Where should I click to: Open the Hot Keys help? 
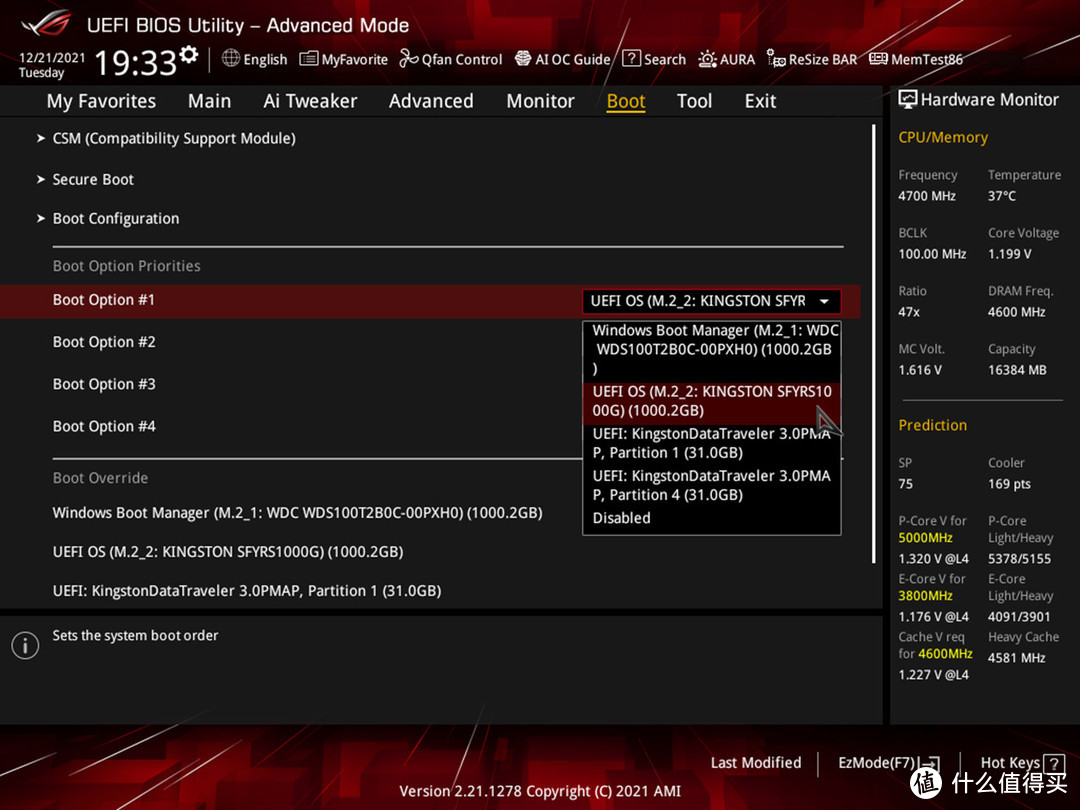pos(1022,762)
